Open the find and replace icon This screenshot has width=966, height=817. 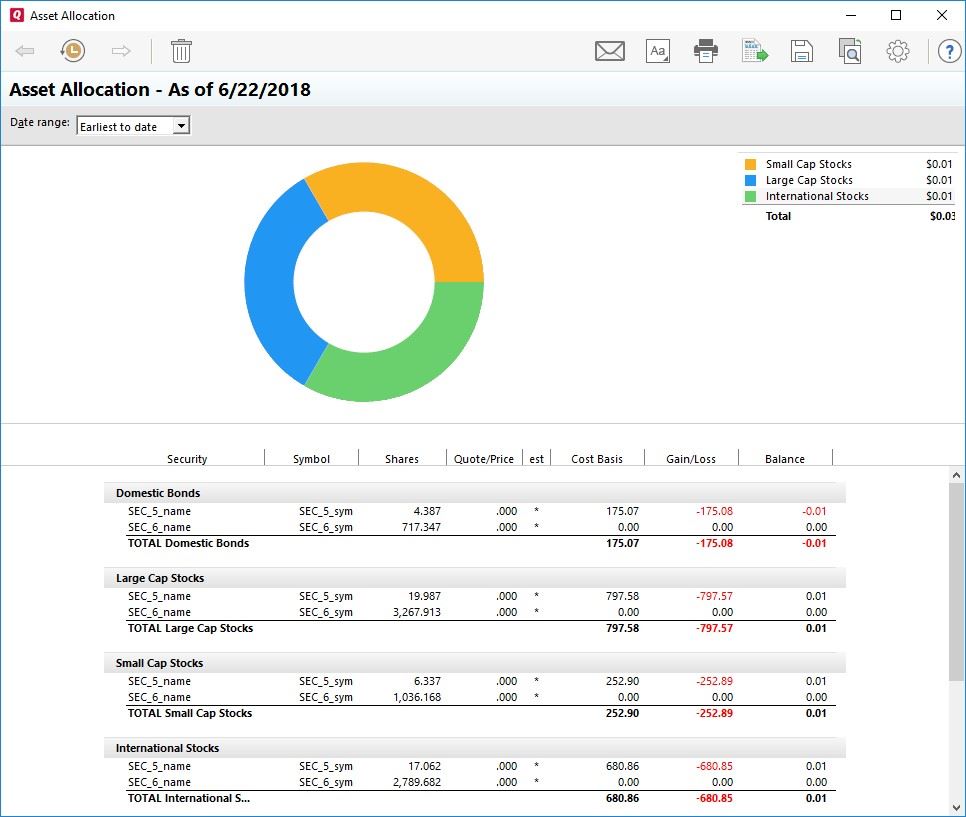[850, 51]
